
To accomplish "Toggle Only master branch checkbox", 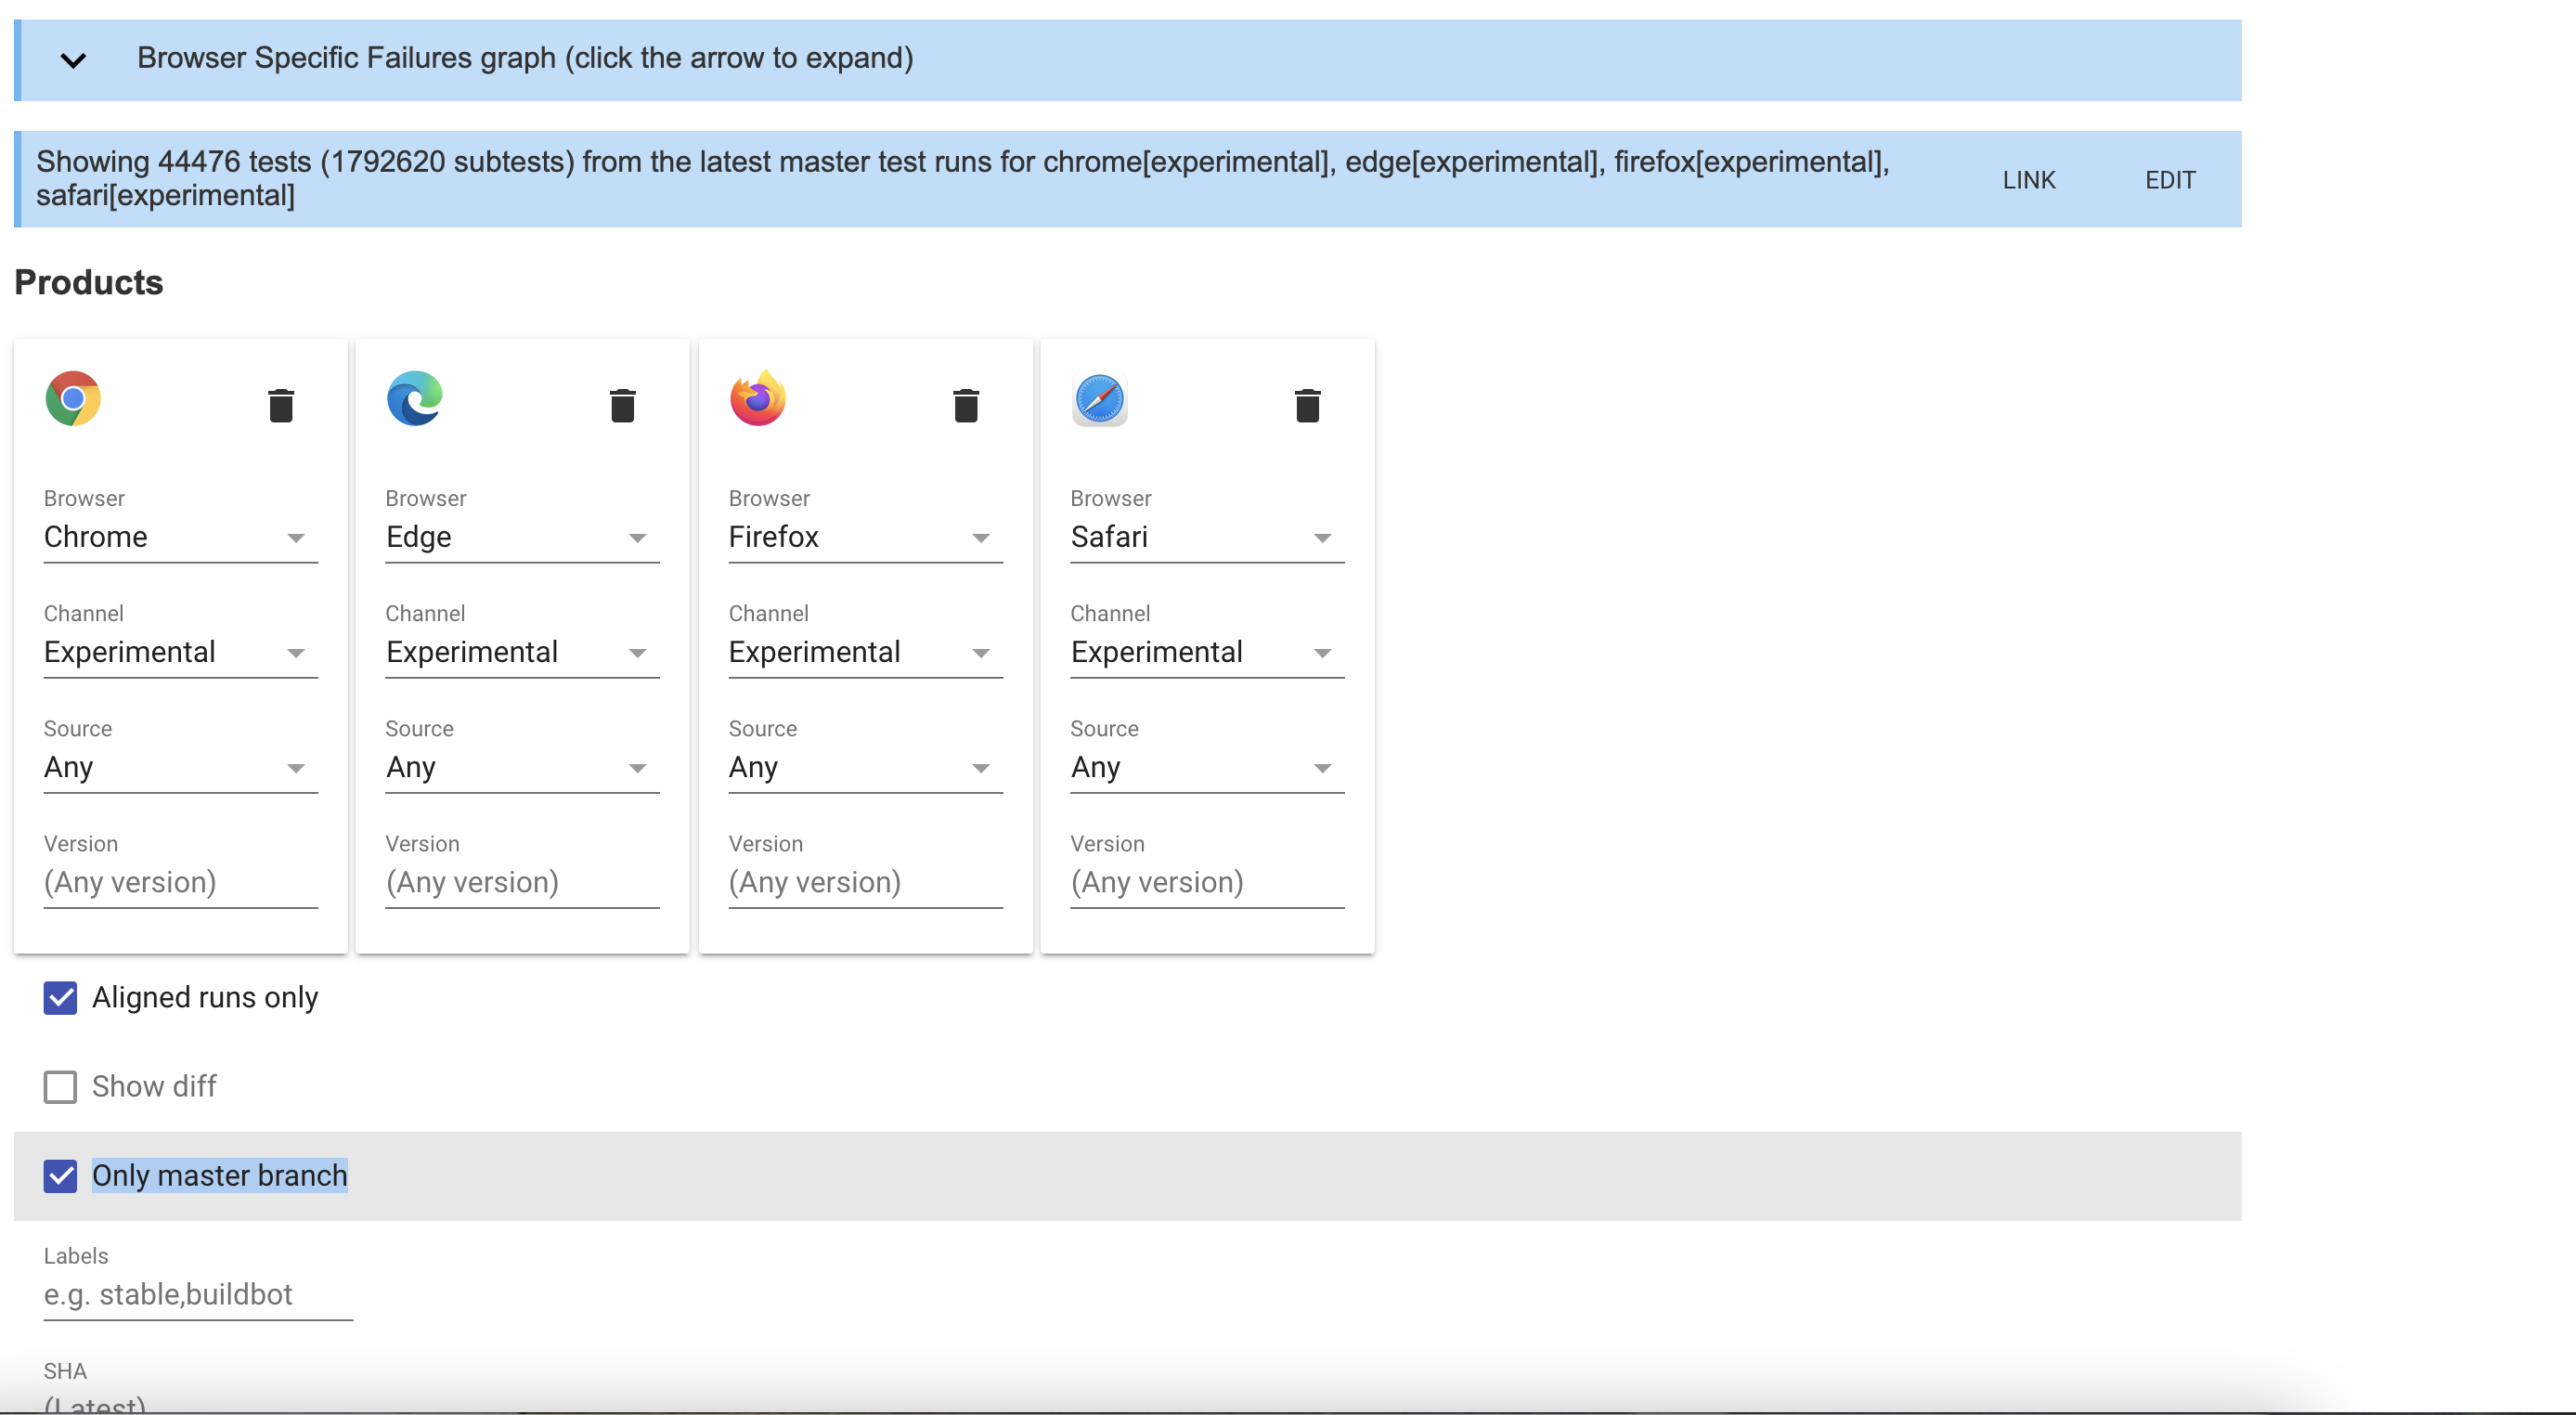I will tap(60, 1176).
